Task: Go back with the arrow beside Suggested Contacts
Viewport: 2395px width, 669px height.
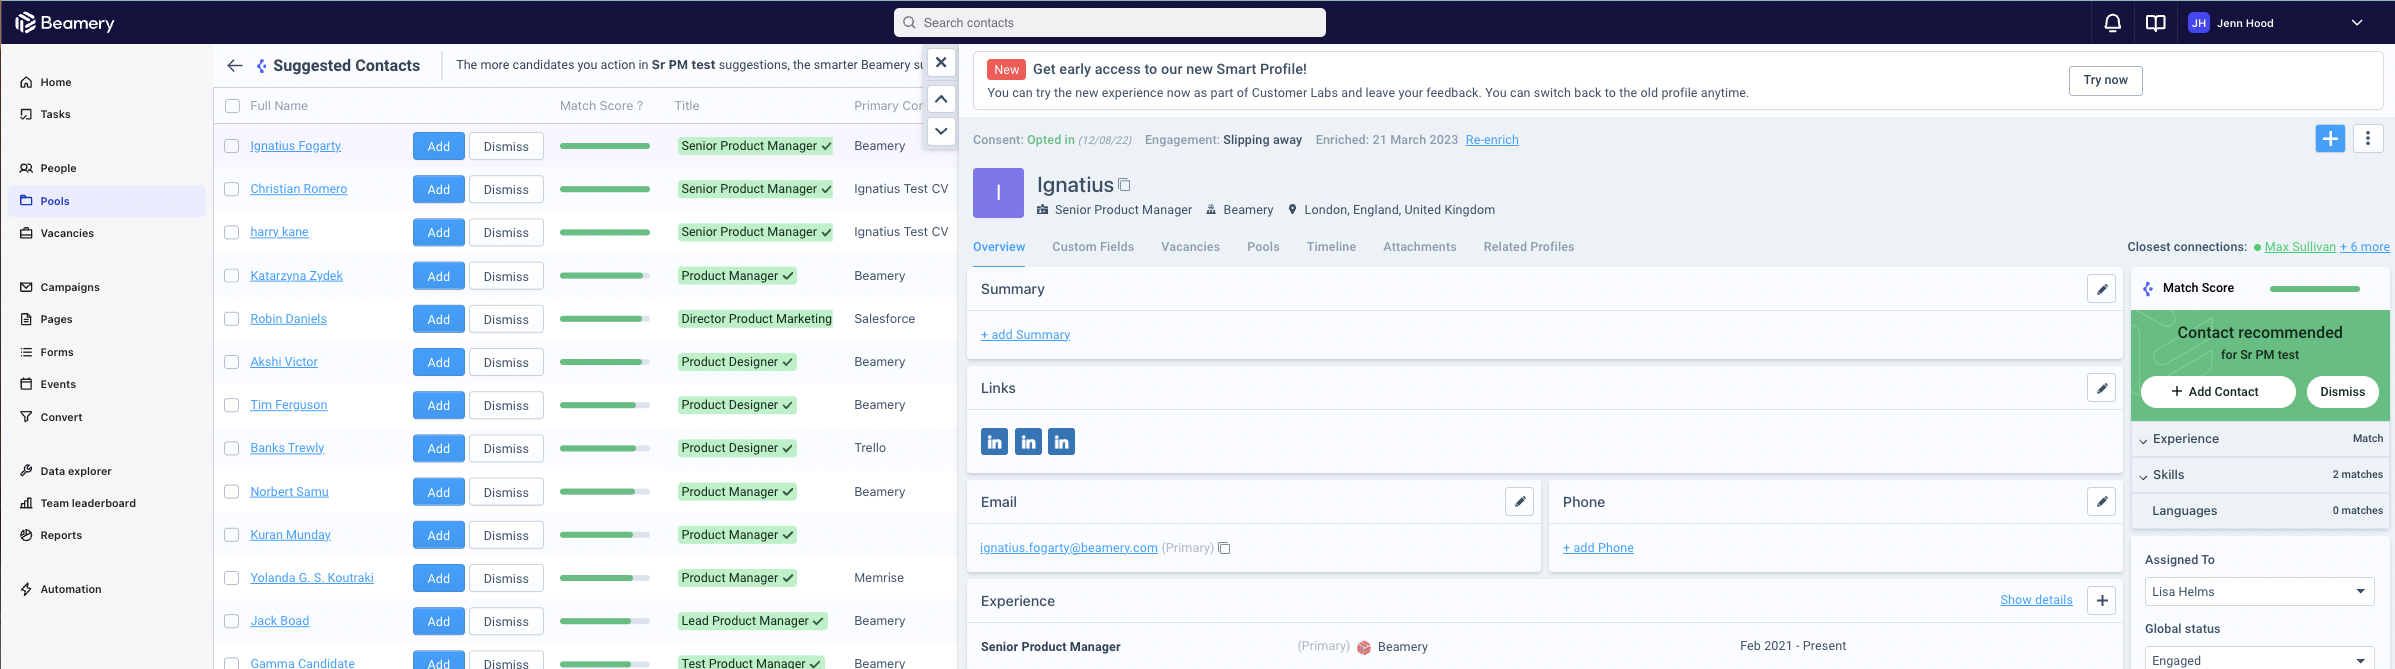Action: point(235,65)
